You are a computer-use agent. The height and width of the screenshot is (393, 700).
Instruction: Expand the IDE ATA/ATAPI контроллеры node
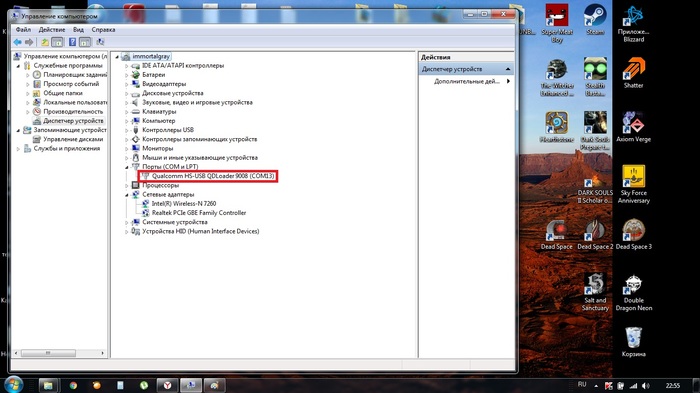(x=126, y=66)
